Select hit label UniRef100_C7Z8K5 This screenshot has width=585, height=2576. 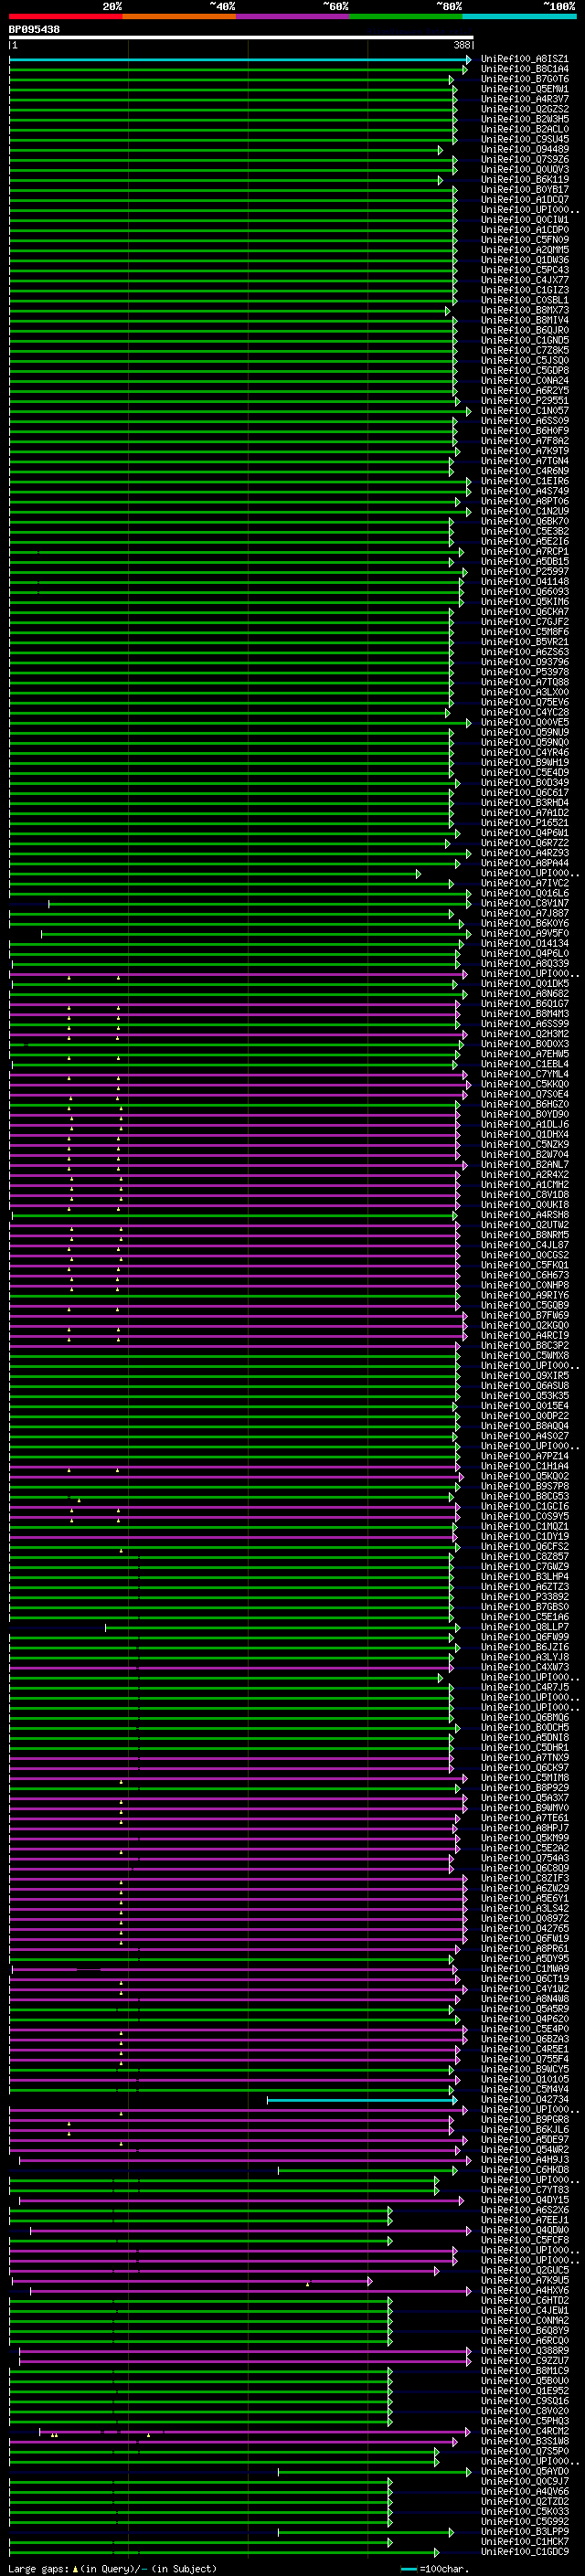click(x=524, y=351)
